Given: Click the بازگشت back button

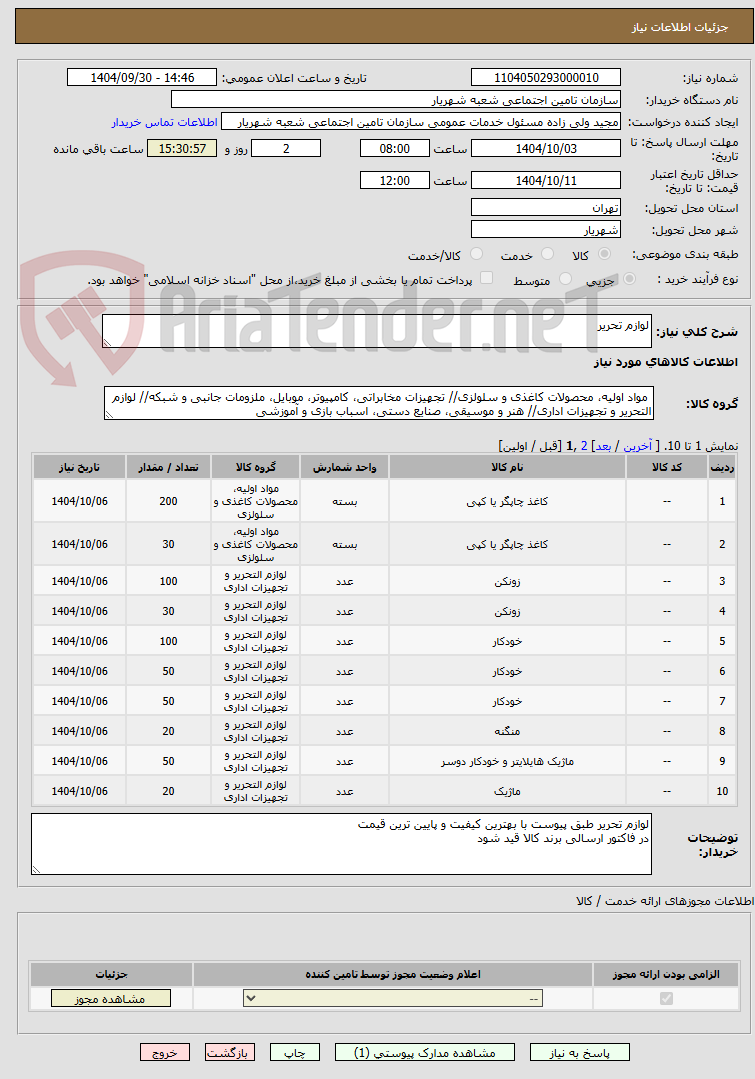Looking at the screenshot, I should coord(230,1053).
